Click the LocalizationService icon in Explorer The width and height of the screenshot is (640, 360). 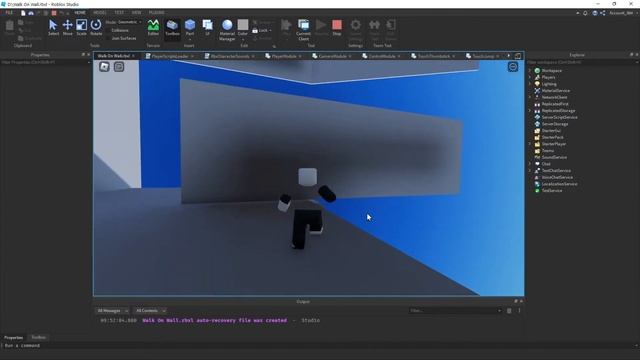pyautogui.click(x=537, y=184)
